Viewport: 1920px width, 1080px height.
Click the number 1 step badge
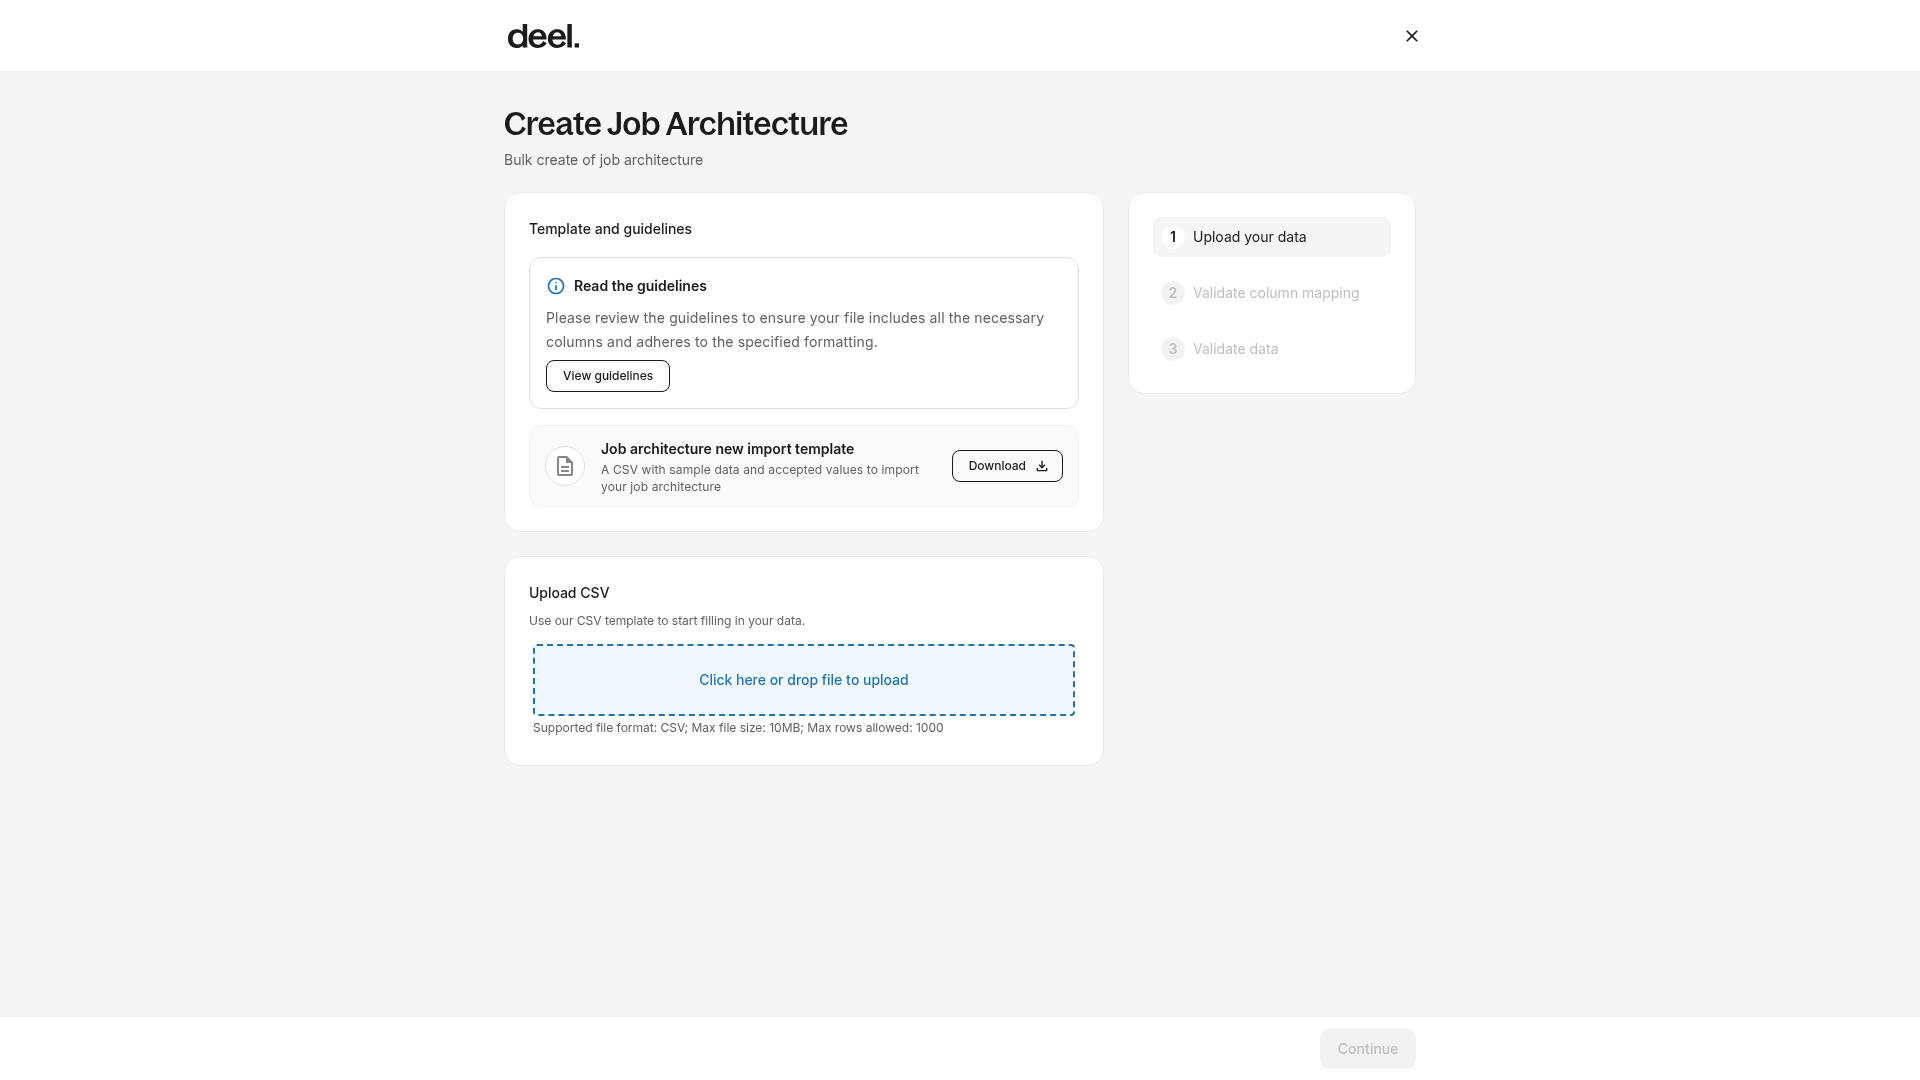[x=1173, y=237]
